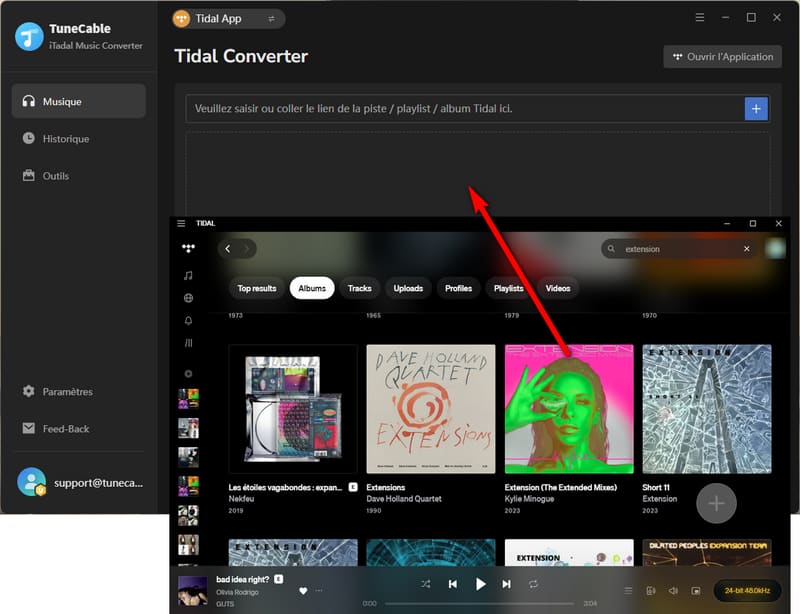The width and height of the screenshot is (800, 614).
Task: Click Extension (The Extended Mixes) title
Action: (560, 487)
